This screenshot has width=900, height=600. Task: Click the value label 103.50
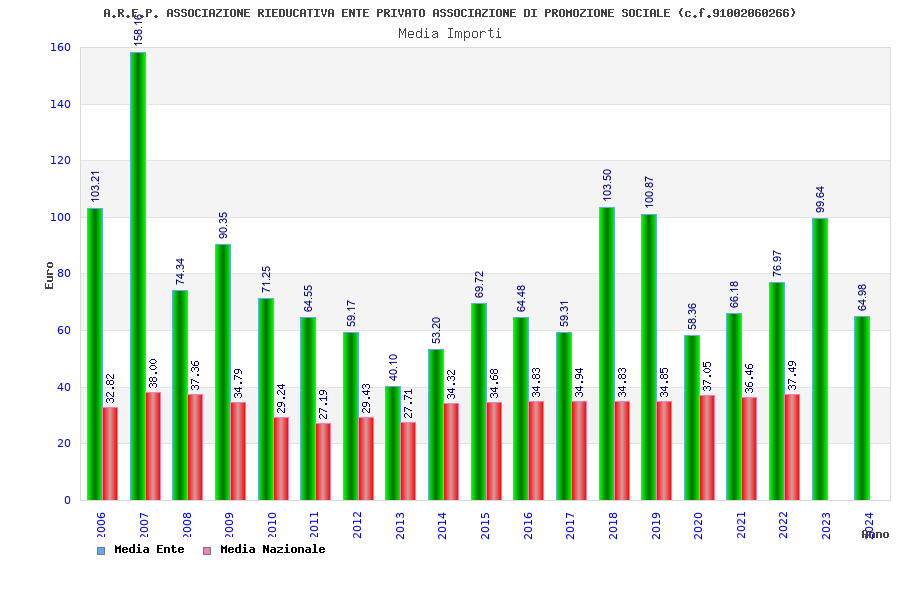point(607,185)
